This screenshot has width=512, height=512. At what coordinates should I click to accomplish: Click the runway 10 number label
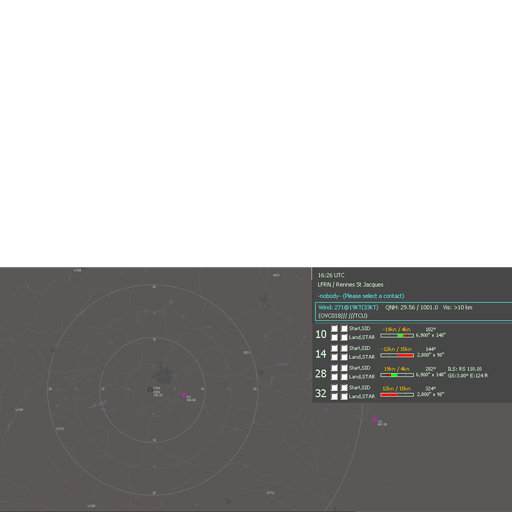[321, 334]
